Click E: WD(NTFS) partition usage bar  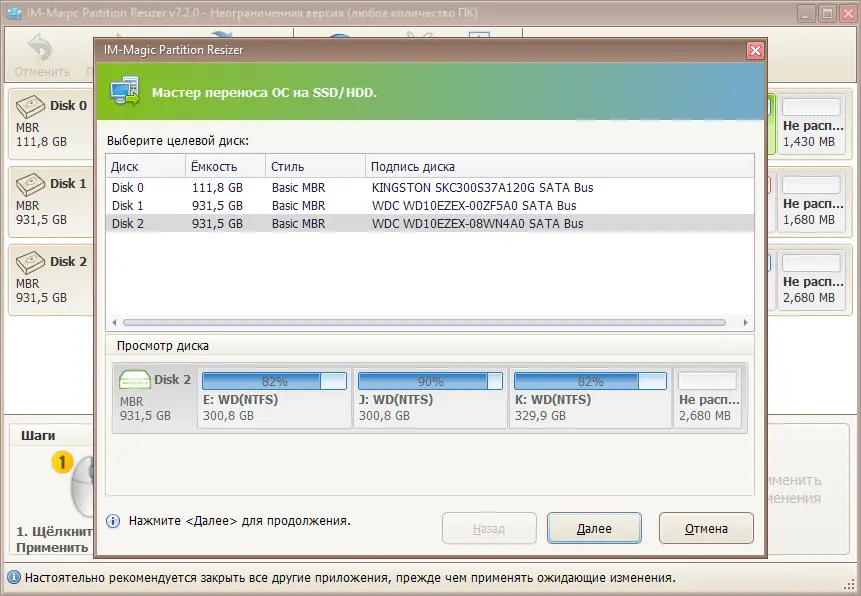click(275, 381)
